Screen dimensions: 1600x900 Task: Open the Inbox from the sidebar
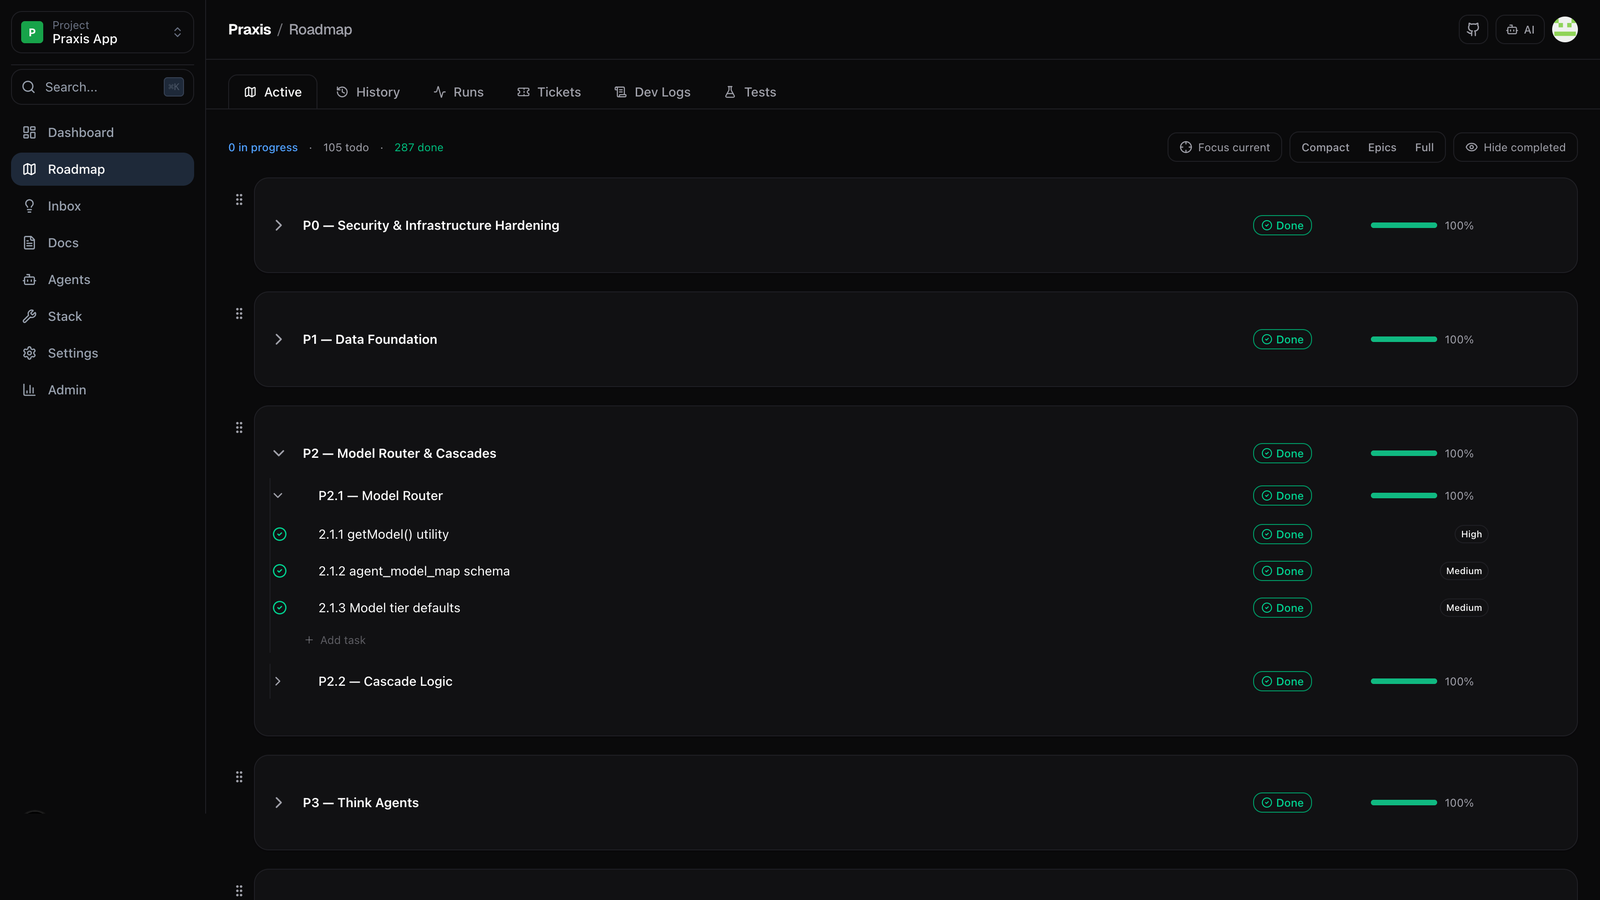point(64,205)
